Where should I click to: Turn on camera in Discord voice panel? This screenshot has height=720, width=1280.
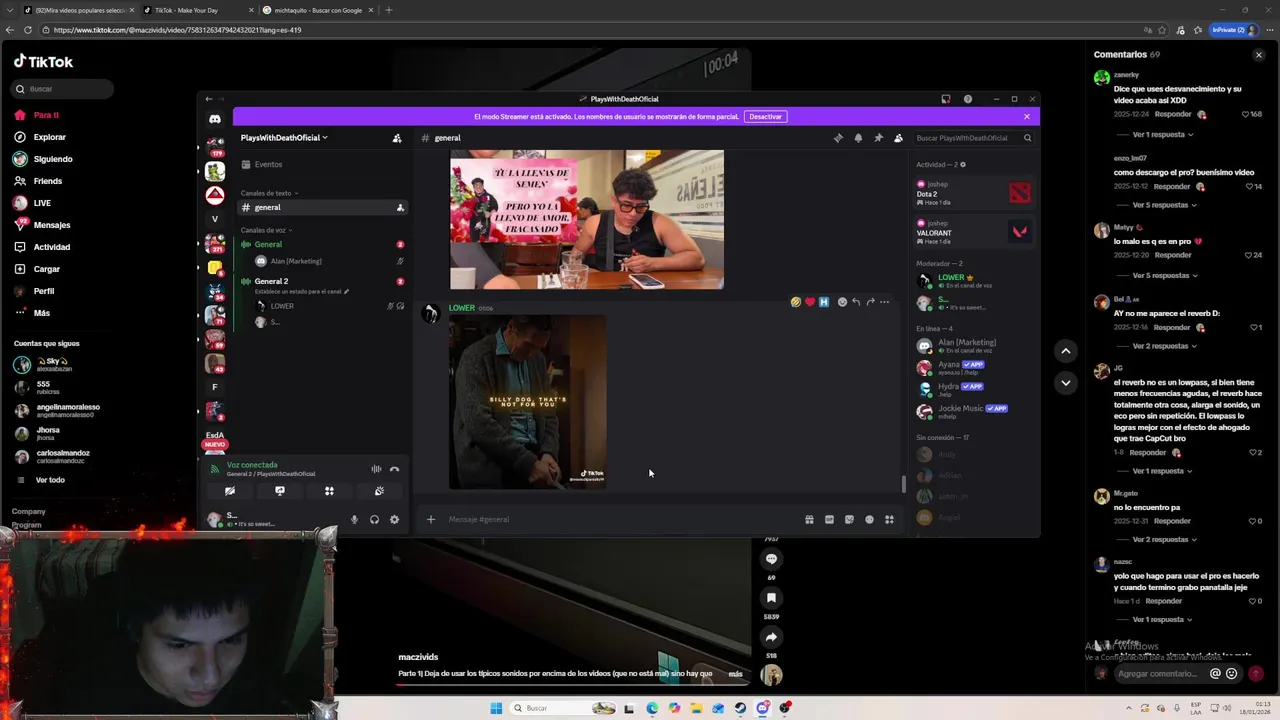230,491
